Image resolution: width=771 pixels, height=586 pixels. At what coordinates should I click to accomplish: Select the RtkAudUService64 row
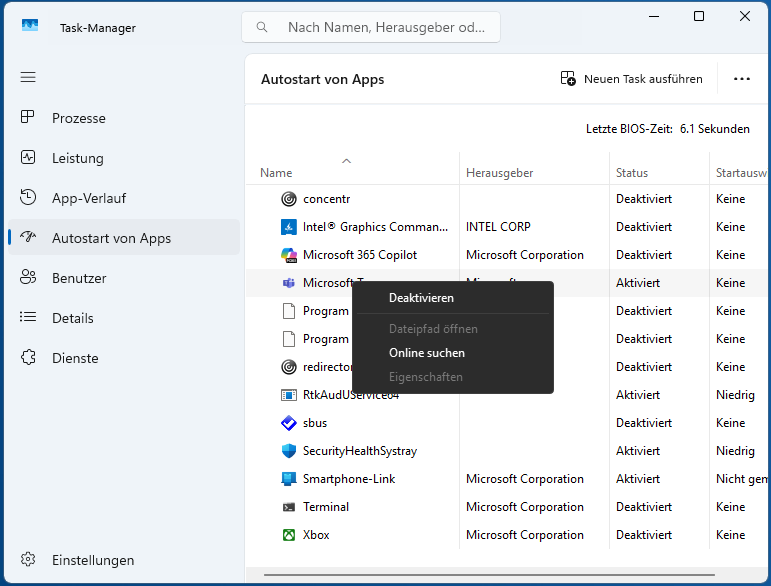(351, 395)
